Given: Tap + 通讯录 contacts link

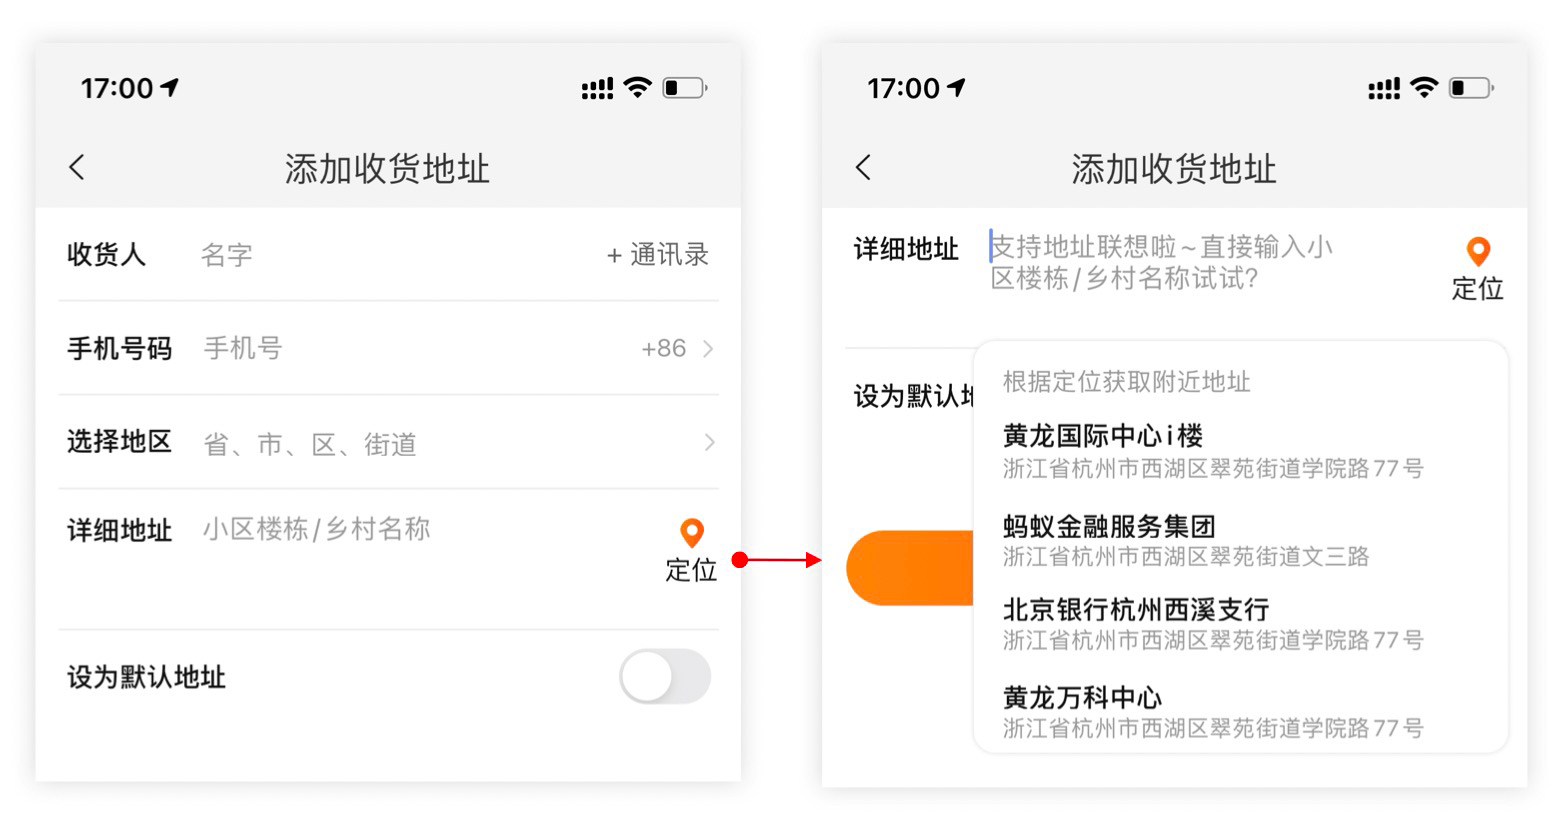Looking at the screenshot, I should click(658, 254).
